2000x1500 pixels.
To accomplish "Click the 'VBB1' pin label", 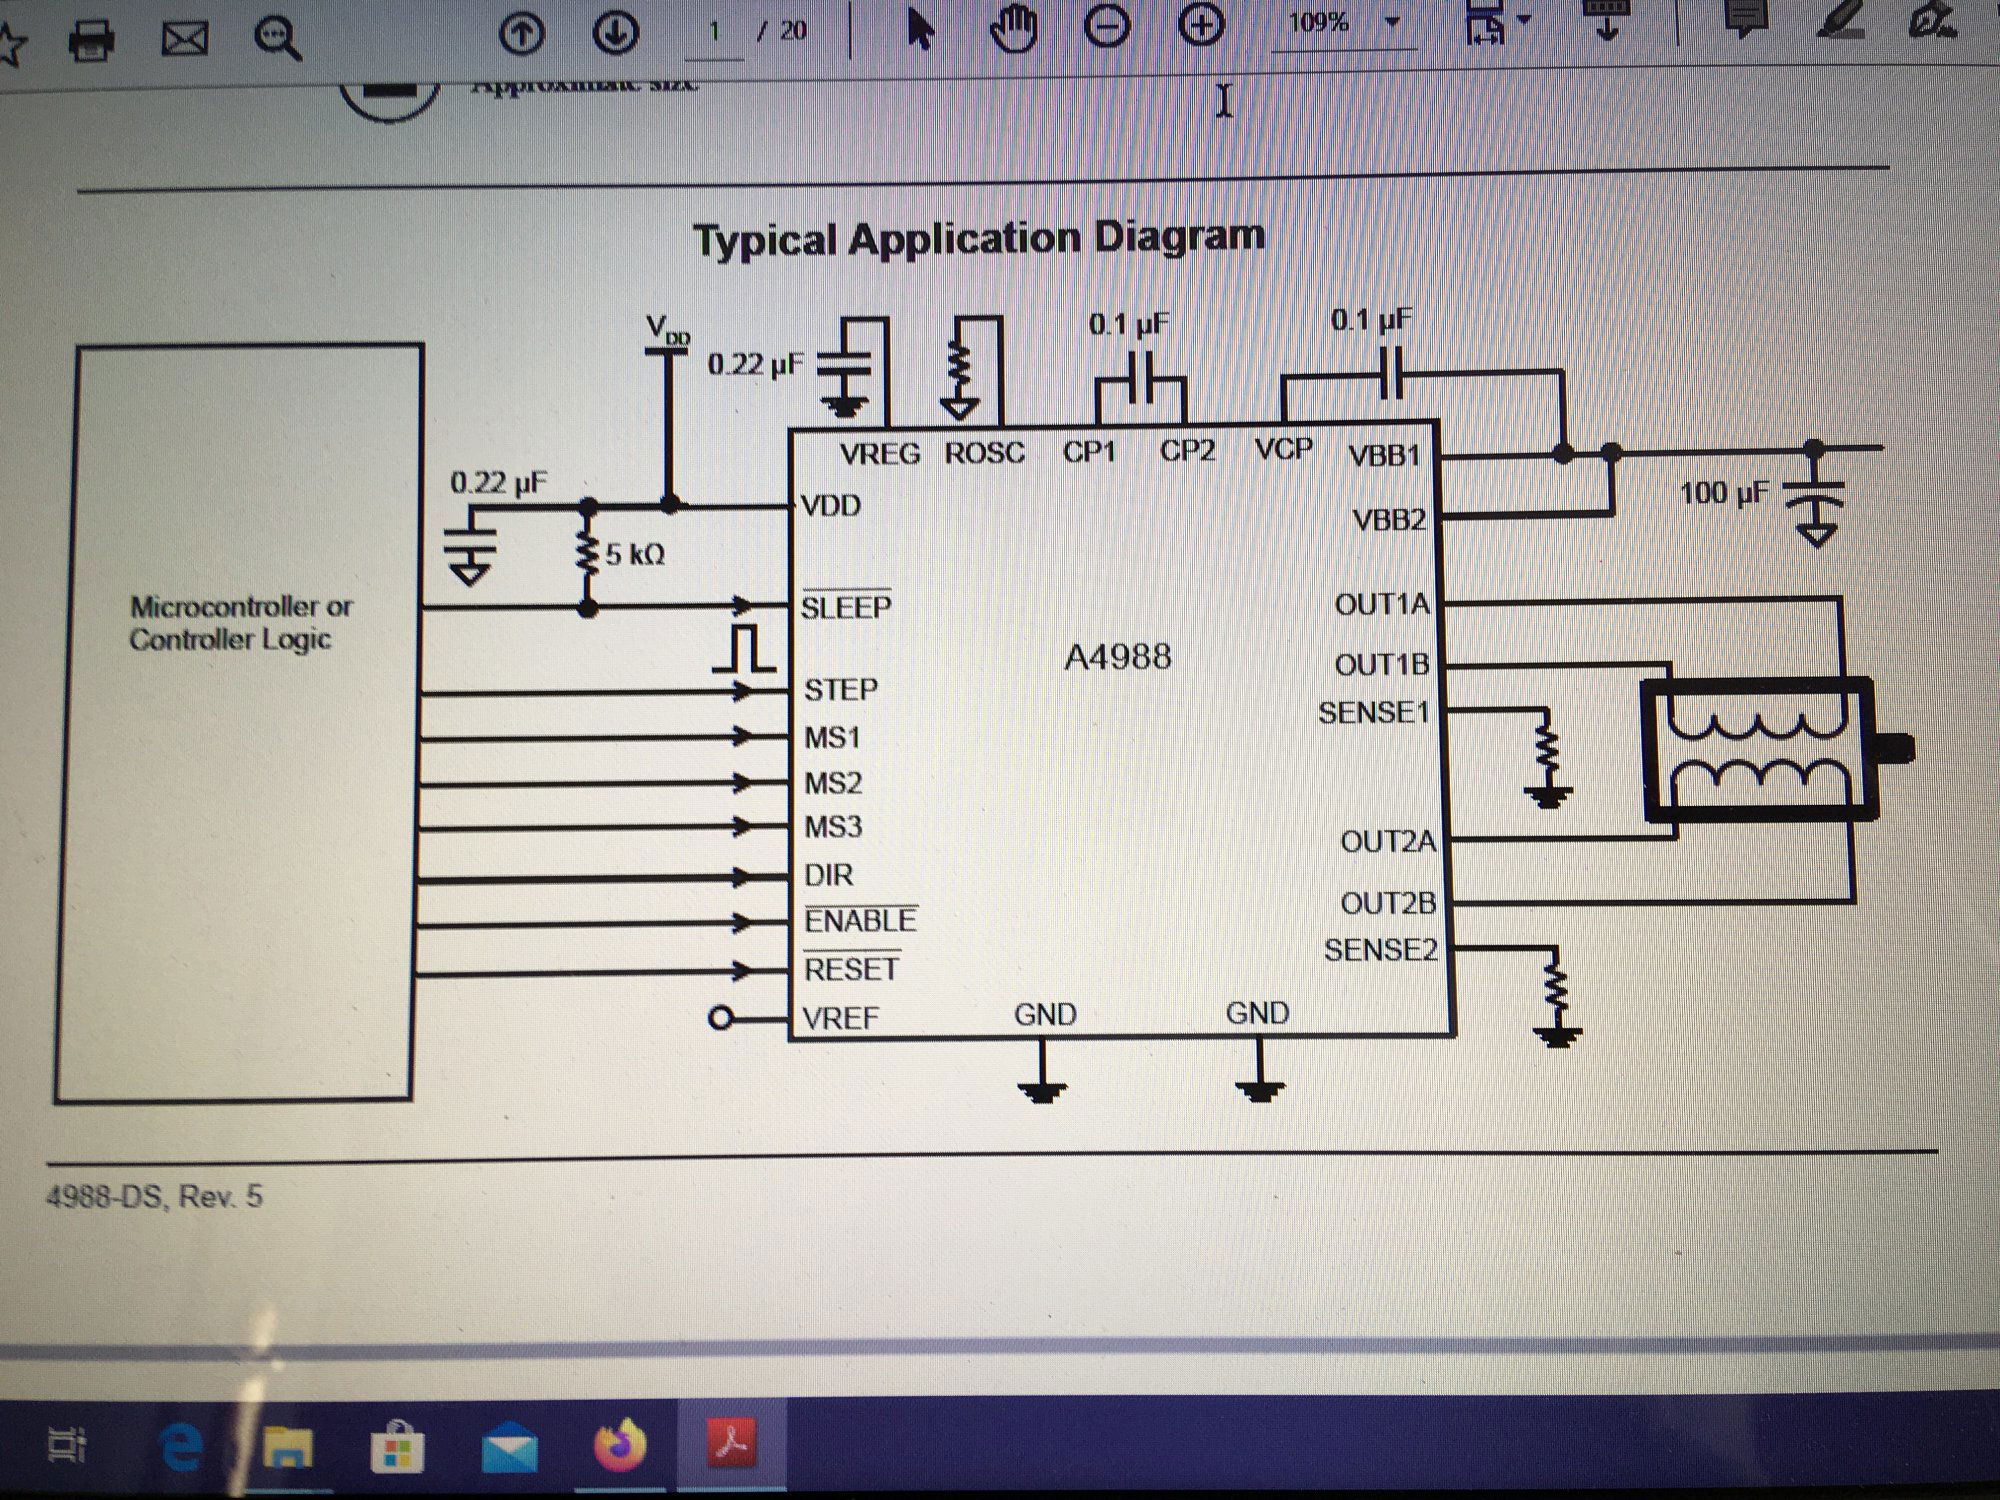I will pyautogui.click(x=1385, y=455).
